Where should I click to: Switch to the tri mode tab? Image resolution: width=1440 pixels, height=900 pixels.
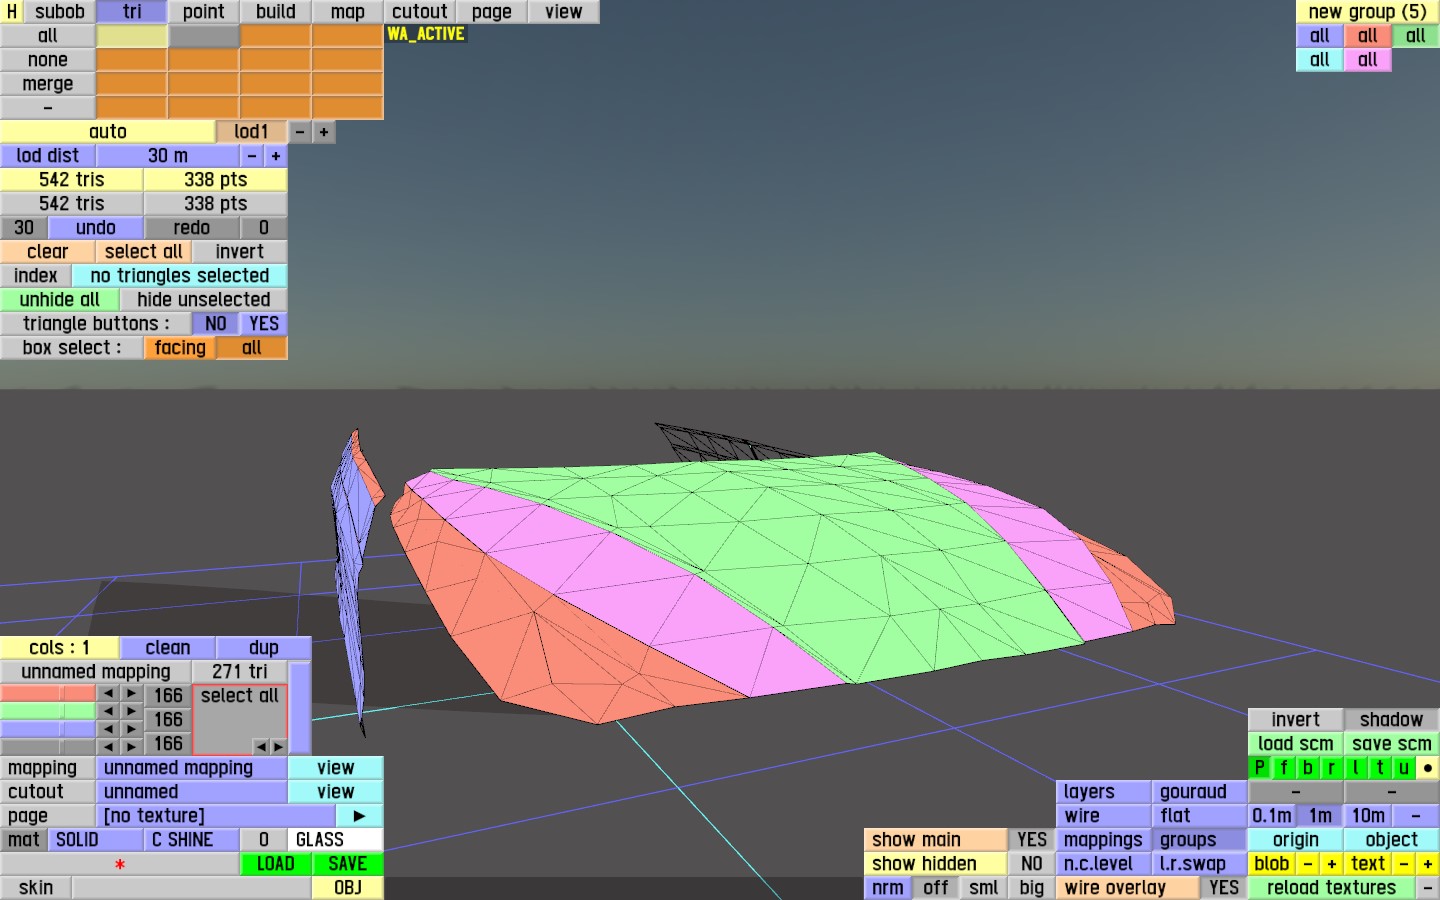coord(132,12)
